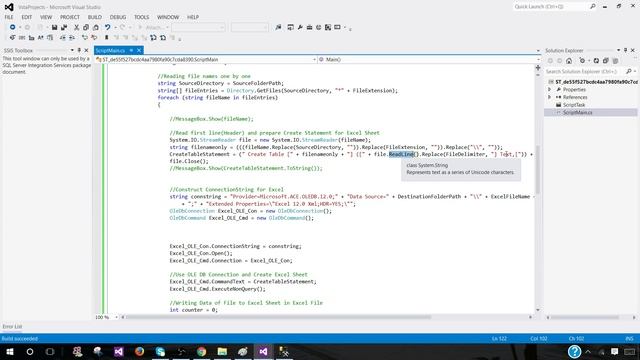The width and height of the screenshot is (640, 360).
Task: Click the Quick Launch search magnifier icon
Action: coord(593,7)
